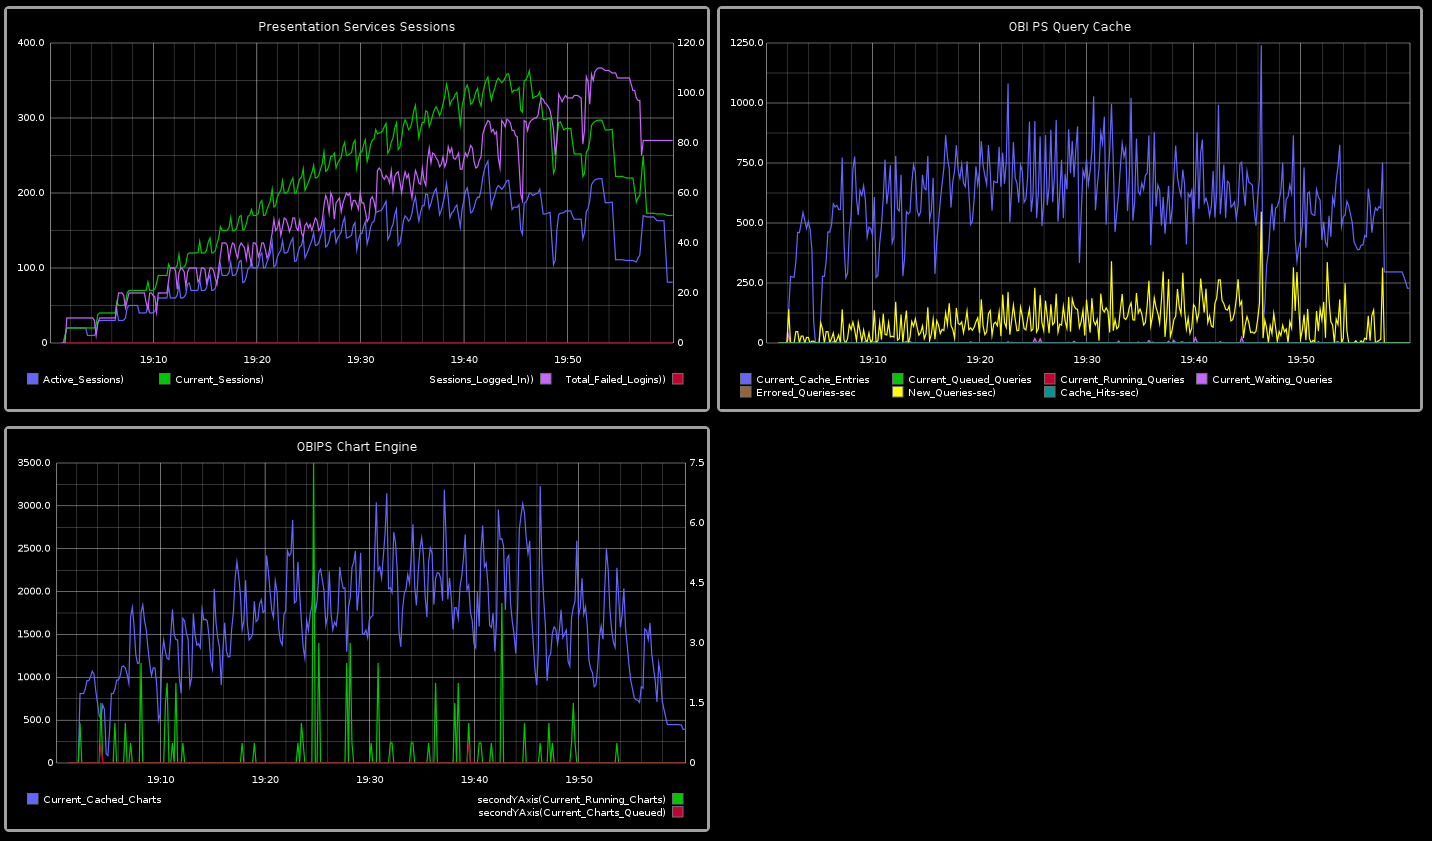The width and height of the screenshot is (1432, 841).
Task: Click the Current_Waiting_Queries legend label
Action: click(x=1272, y=380)
